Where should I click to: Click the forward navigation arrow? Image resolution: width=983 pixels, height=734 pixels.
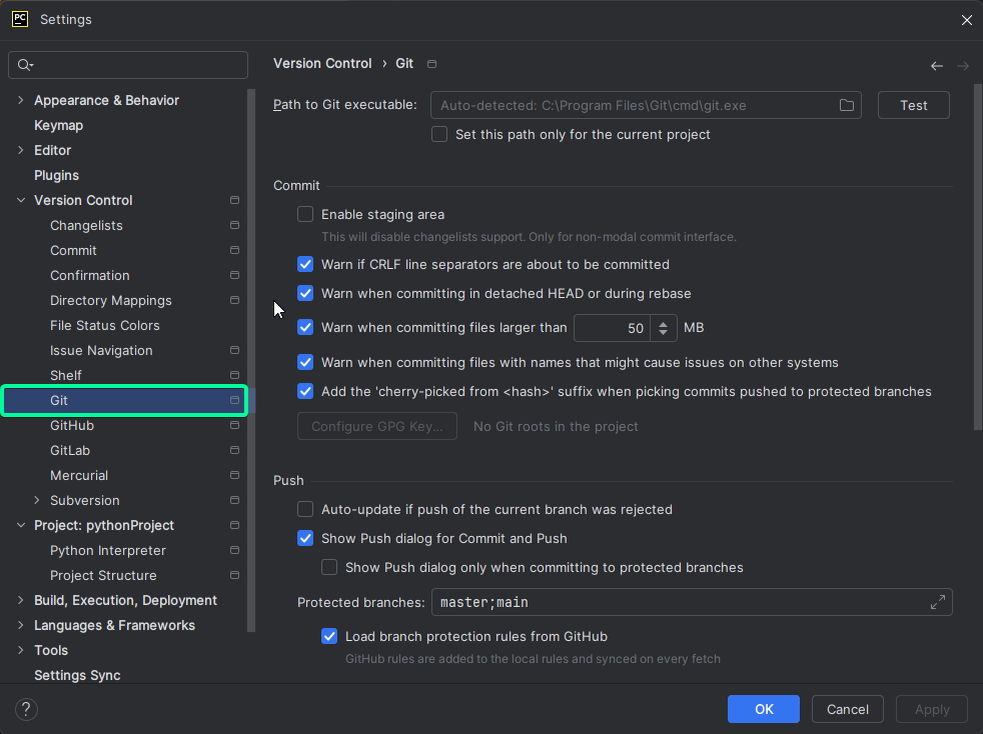click(961, 65)
